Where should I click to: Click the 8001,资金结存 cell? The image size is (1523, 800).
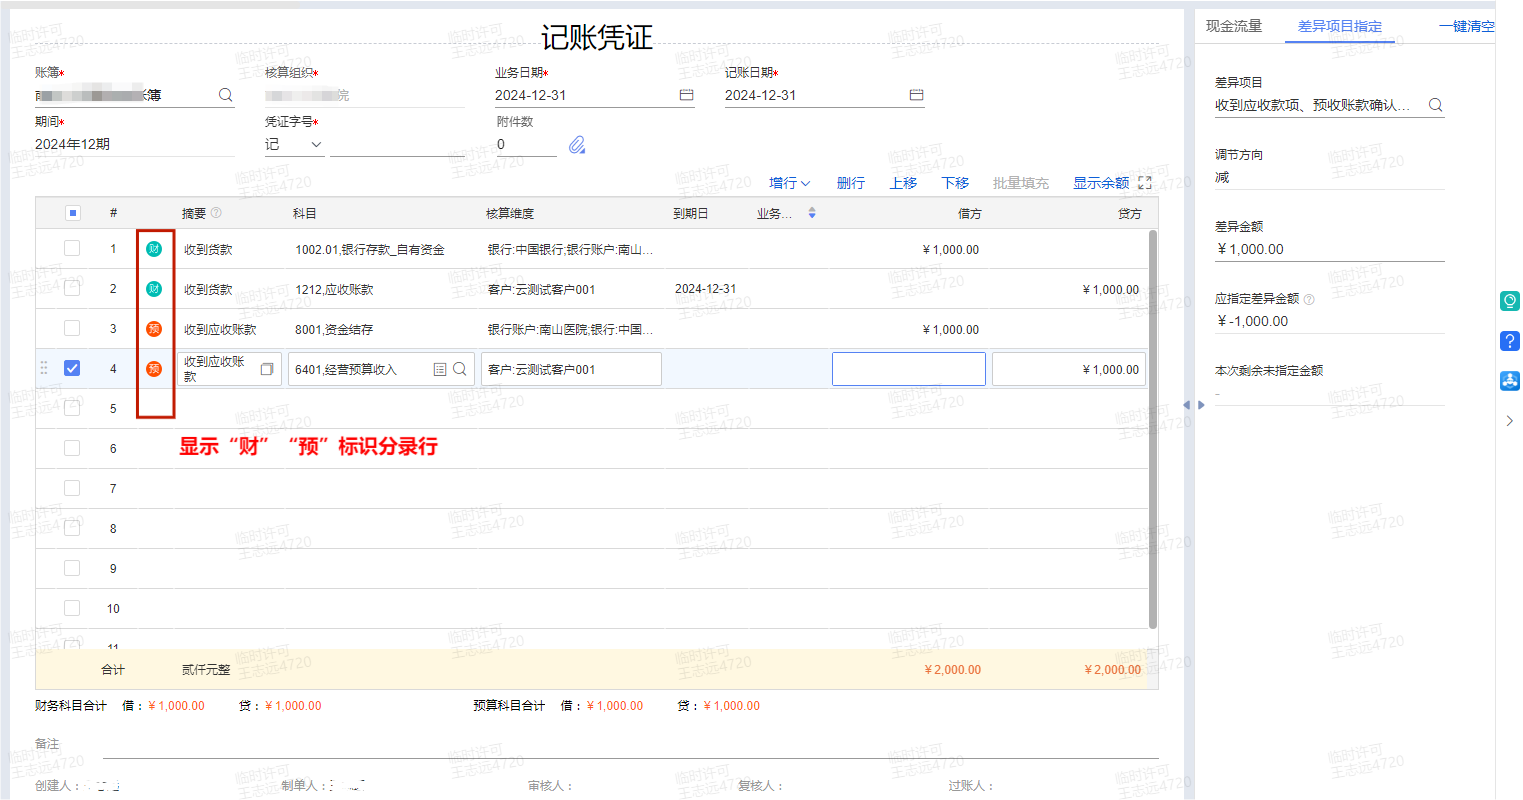click(334, 330)
